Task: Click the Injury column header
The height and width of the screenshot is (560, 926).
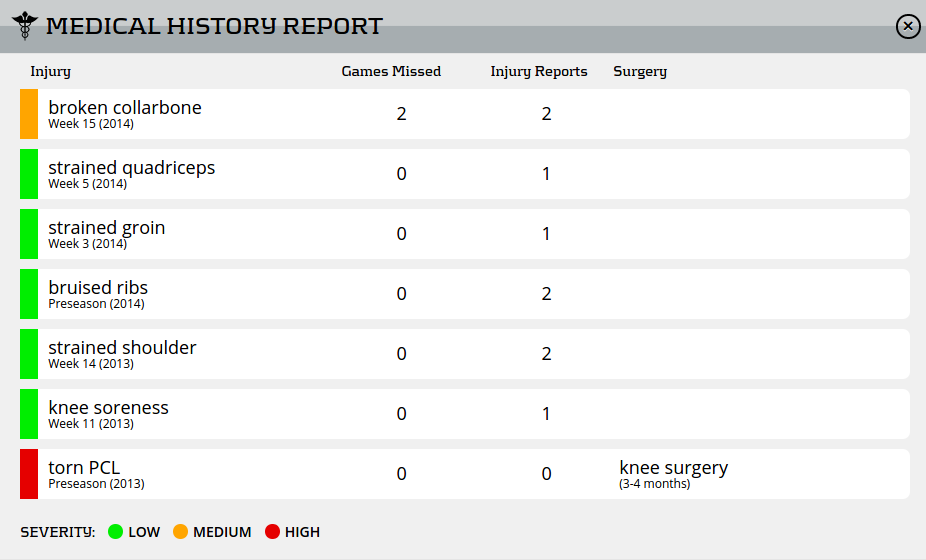Action: (51, 72)
